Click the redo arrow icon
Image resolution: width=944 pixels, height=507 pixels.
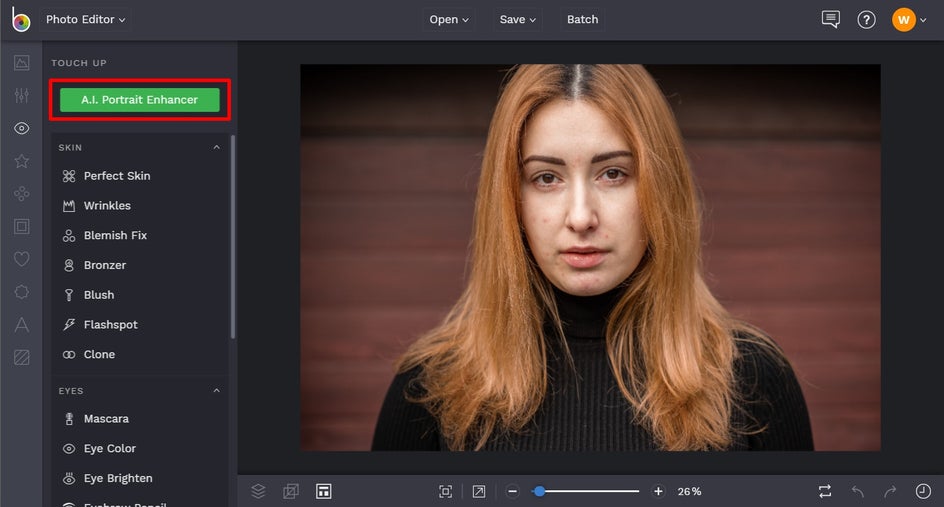890,491
